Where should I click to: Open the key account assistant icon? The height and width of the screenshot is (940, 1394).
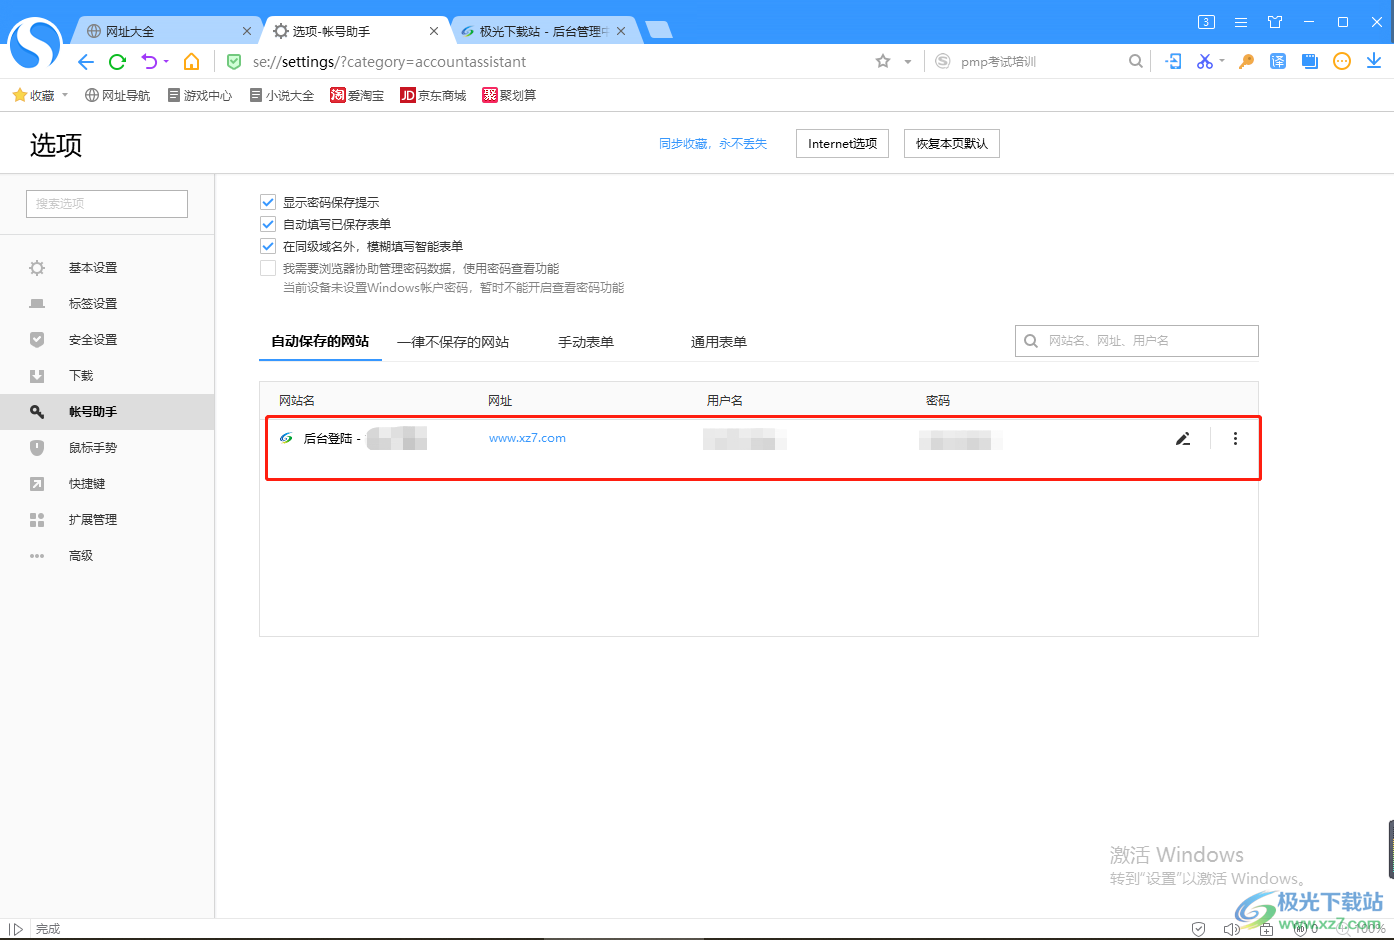pyautogui.click(x=1246, y=61)
